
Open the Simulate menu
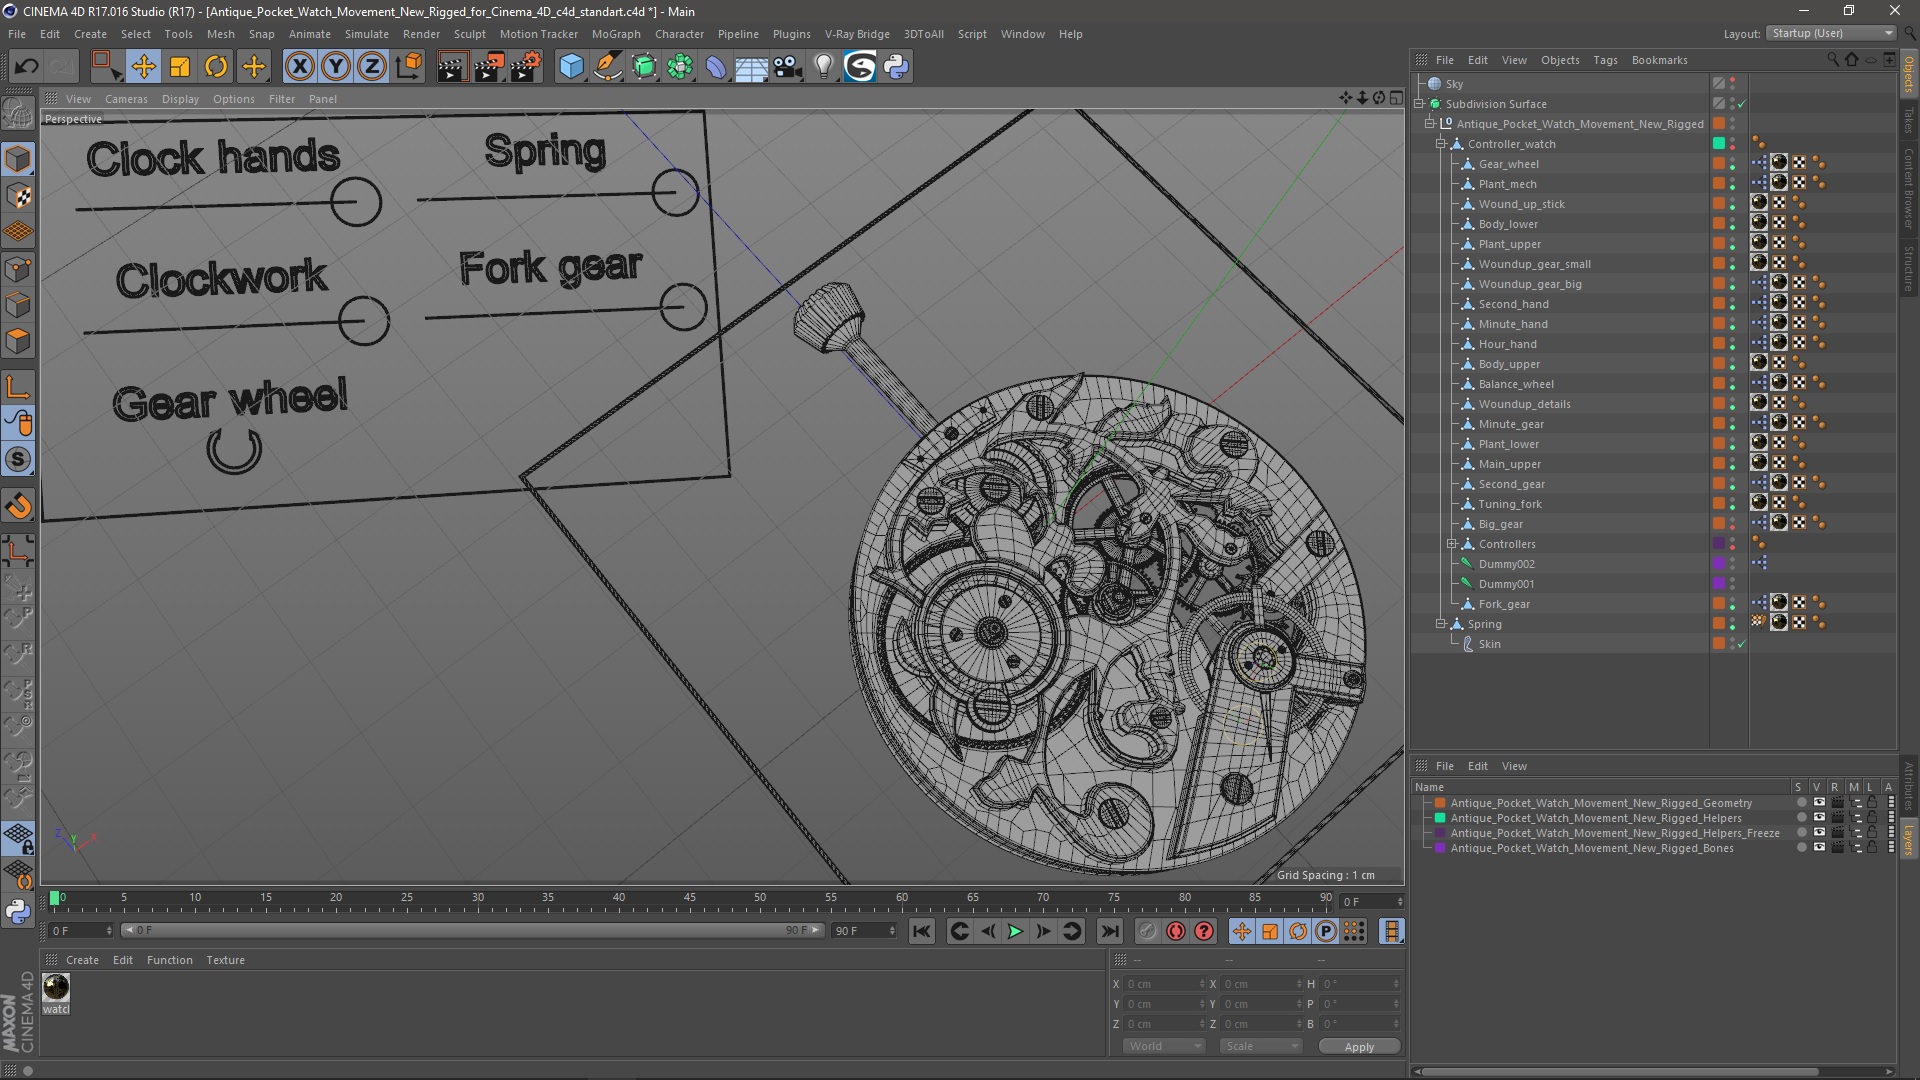point(367,34)
